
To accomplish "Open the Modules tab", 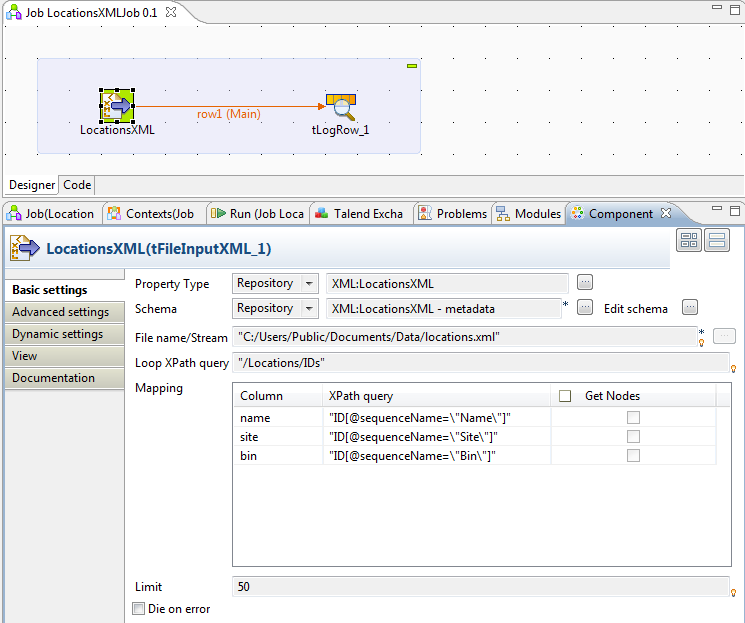I will [x=529, y=214].
